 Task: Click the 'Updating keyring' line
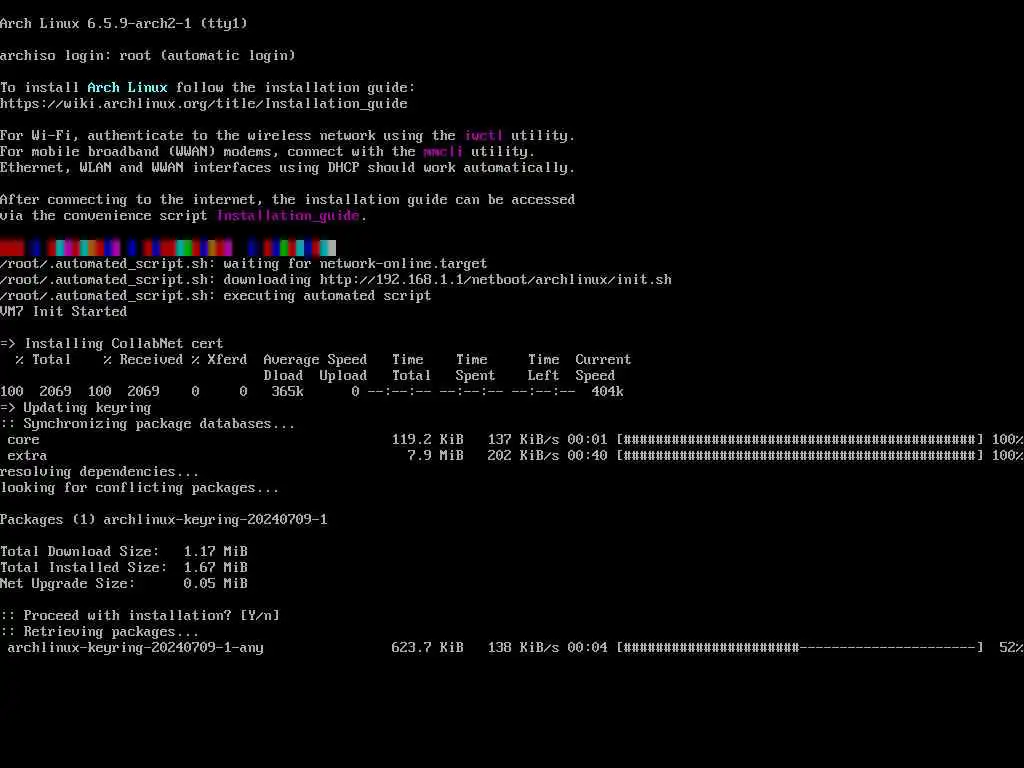pos(76,408)
